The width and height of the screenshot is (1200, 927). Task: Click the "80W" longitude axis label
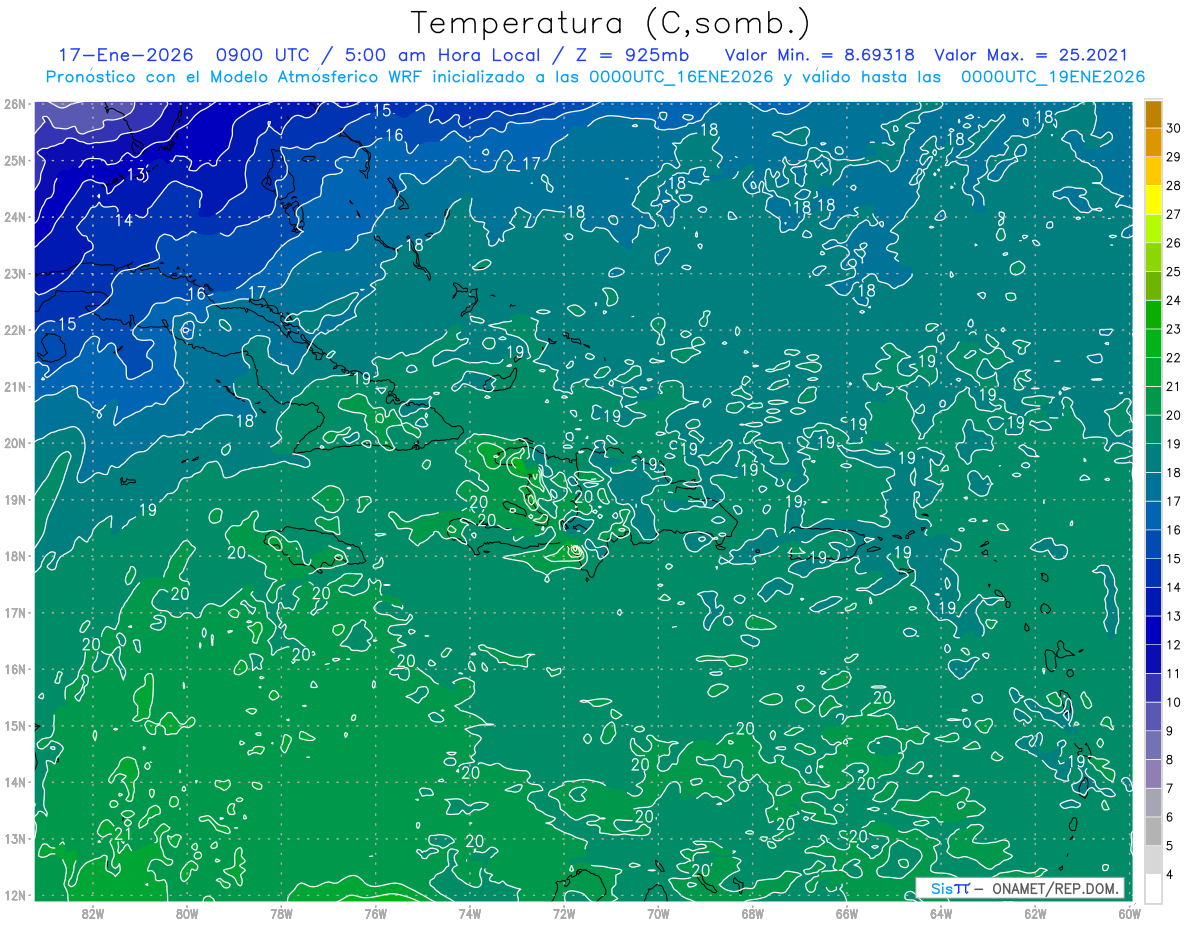pyautogui.click(x=186, y=913)
